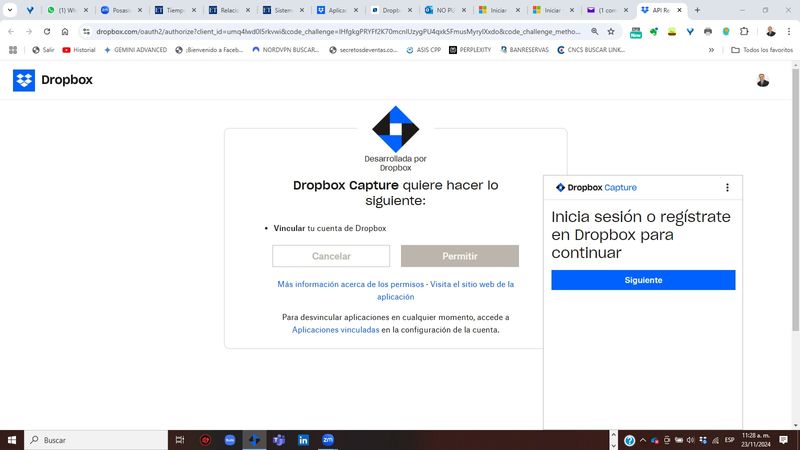Click the browser forward arrow
The image size is (800, 450).
point(29,32)
